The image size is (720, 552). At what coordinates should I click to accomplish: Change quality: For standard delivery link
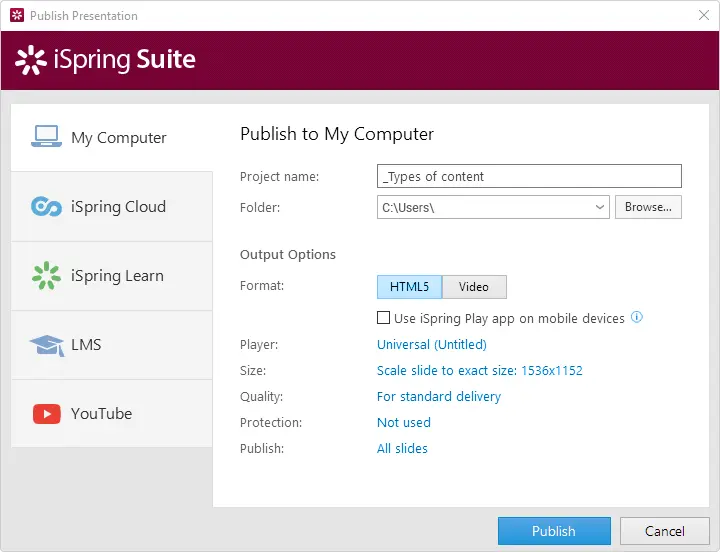pos(439,396)
